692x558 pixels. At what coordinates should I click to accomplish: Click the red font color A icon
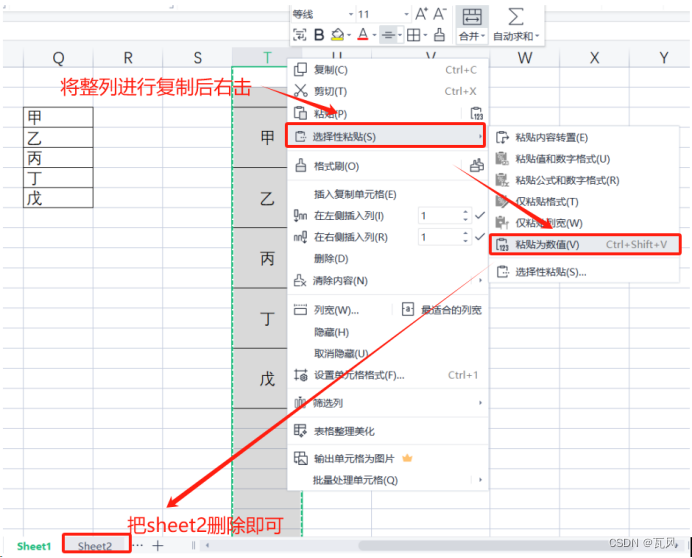pos(363,35)
